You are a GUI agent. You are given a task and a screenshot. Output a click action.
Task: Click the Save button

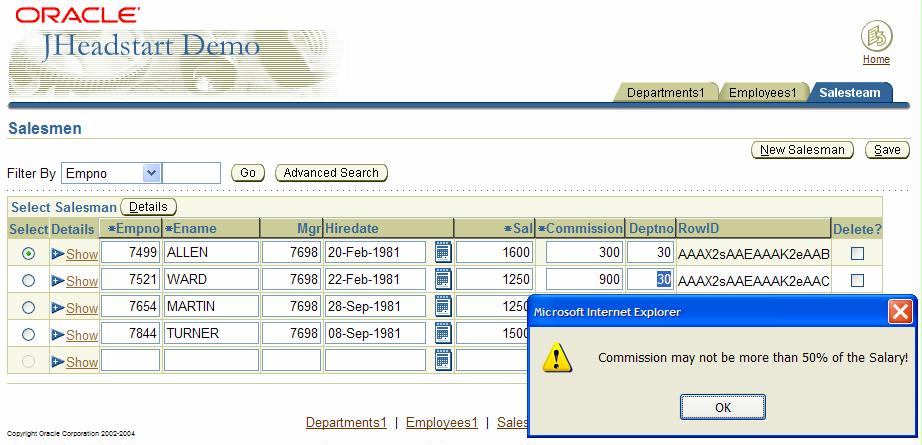coord(887,150)
